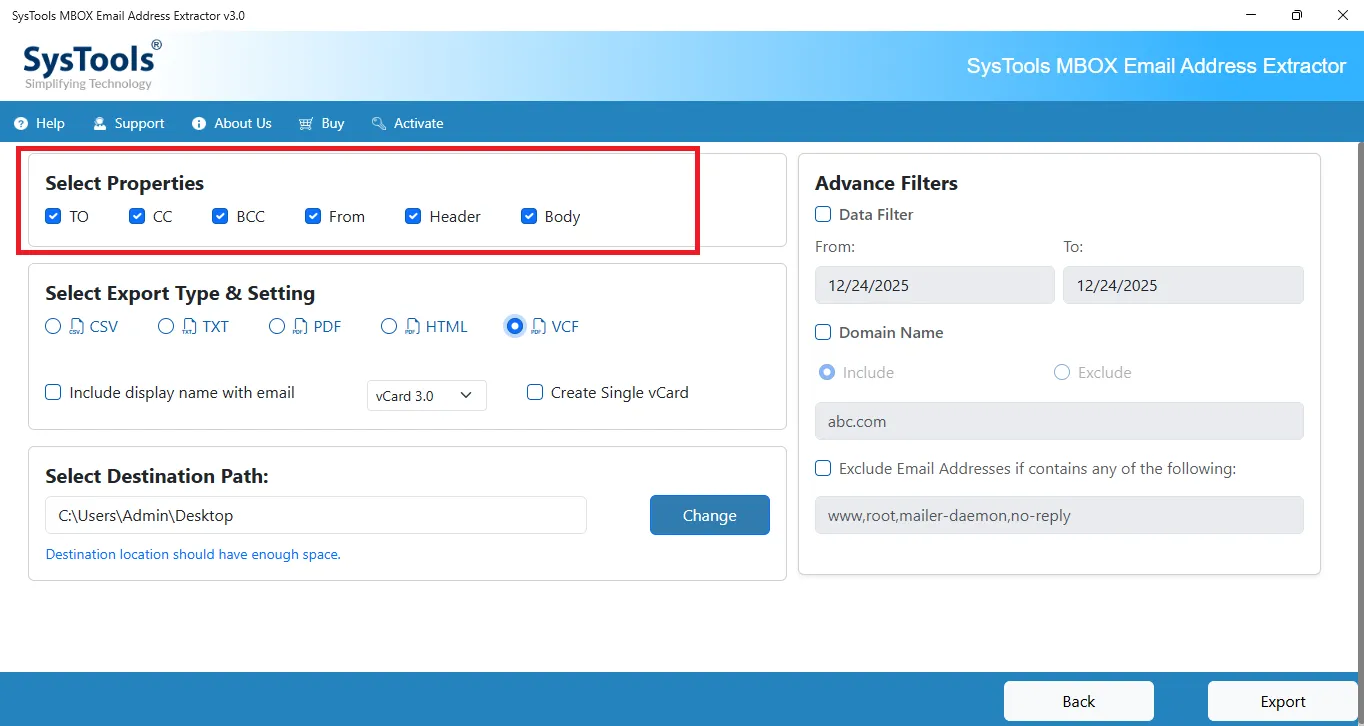Click the abc.com domain field
The image size is (1364, 726).
tap(1059, 421)
